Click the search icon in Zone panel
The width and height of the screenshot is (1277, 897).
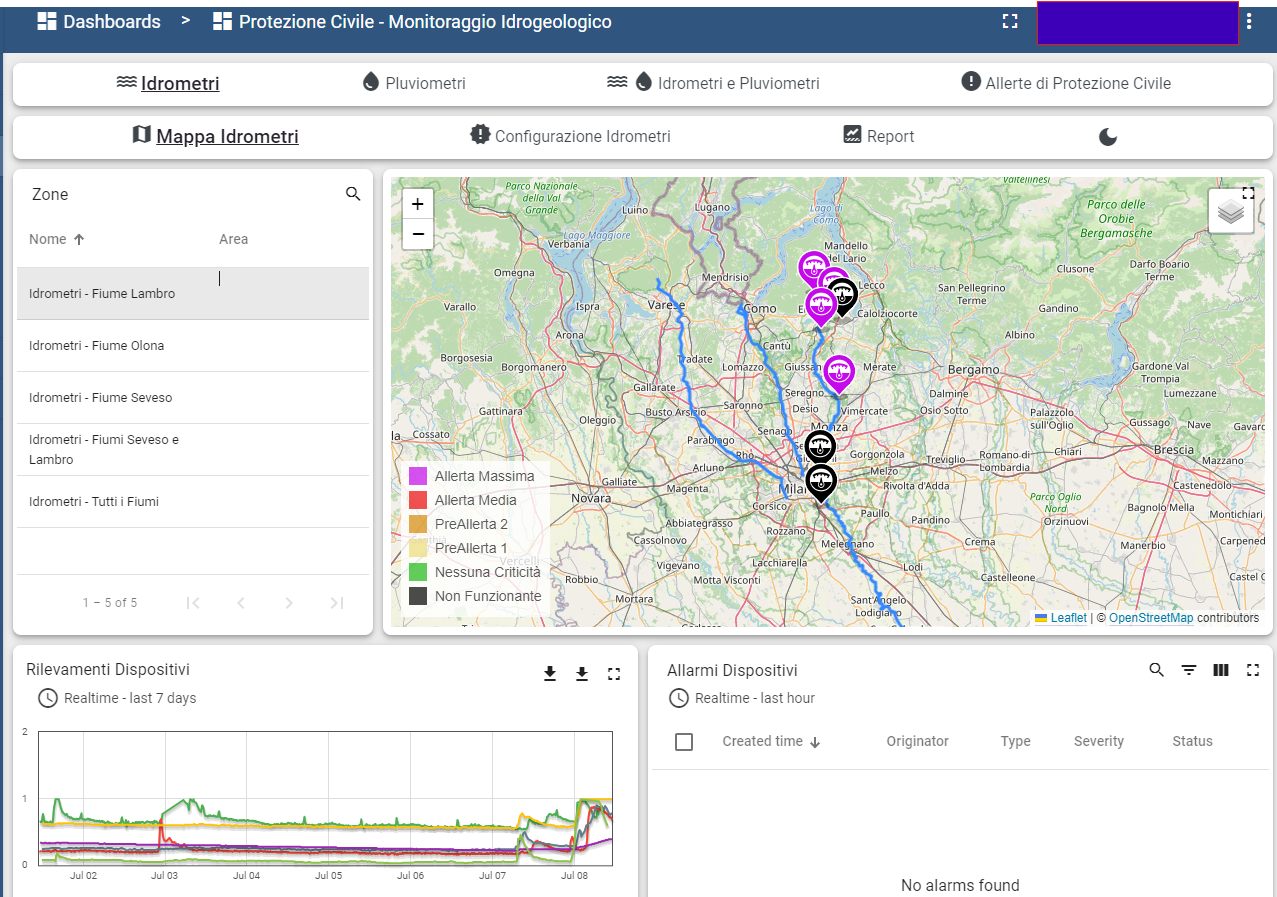point(353,194)
